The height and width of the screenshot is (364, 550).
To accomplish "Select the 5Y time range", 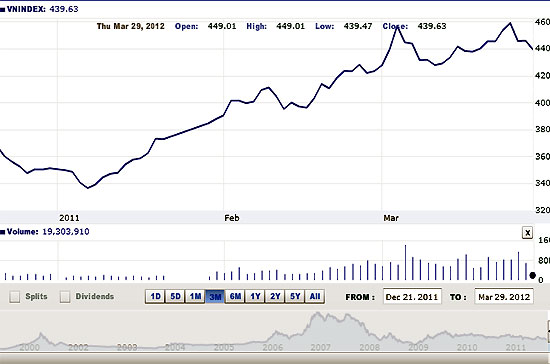I will 295,297.
